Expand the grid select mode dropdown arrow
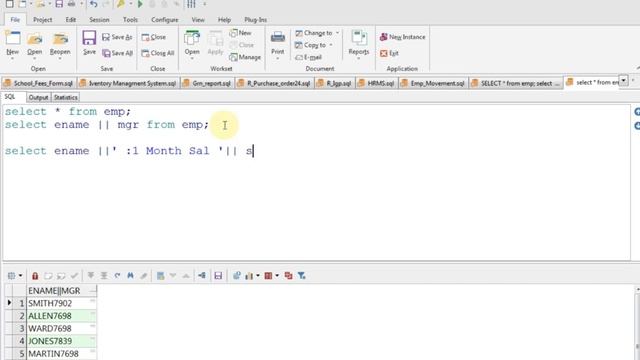This screenshot has height=360, width=640. [20, 276]
